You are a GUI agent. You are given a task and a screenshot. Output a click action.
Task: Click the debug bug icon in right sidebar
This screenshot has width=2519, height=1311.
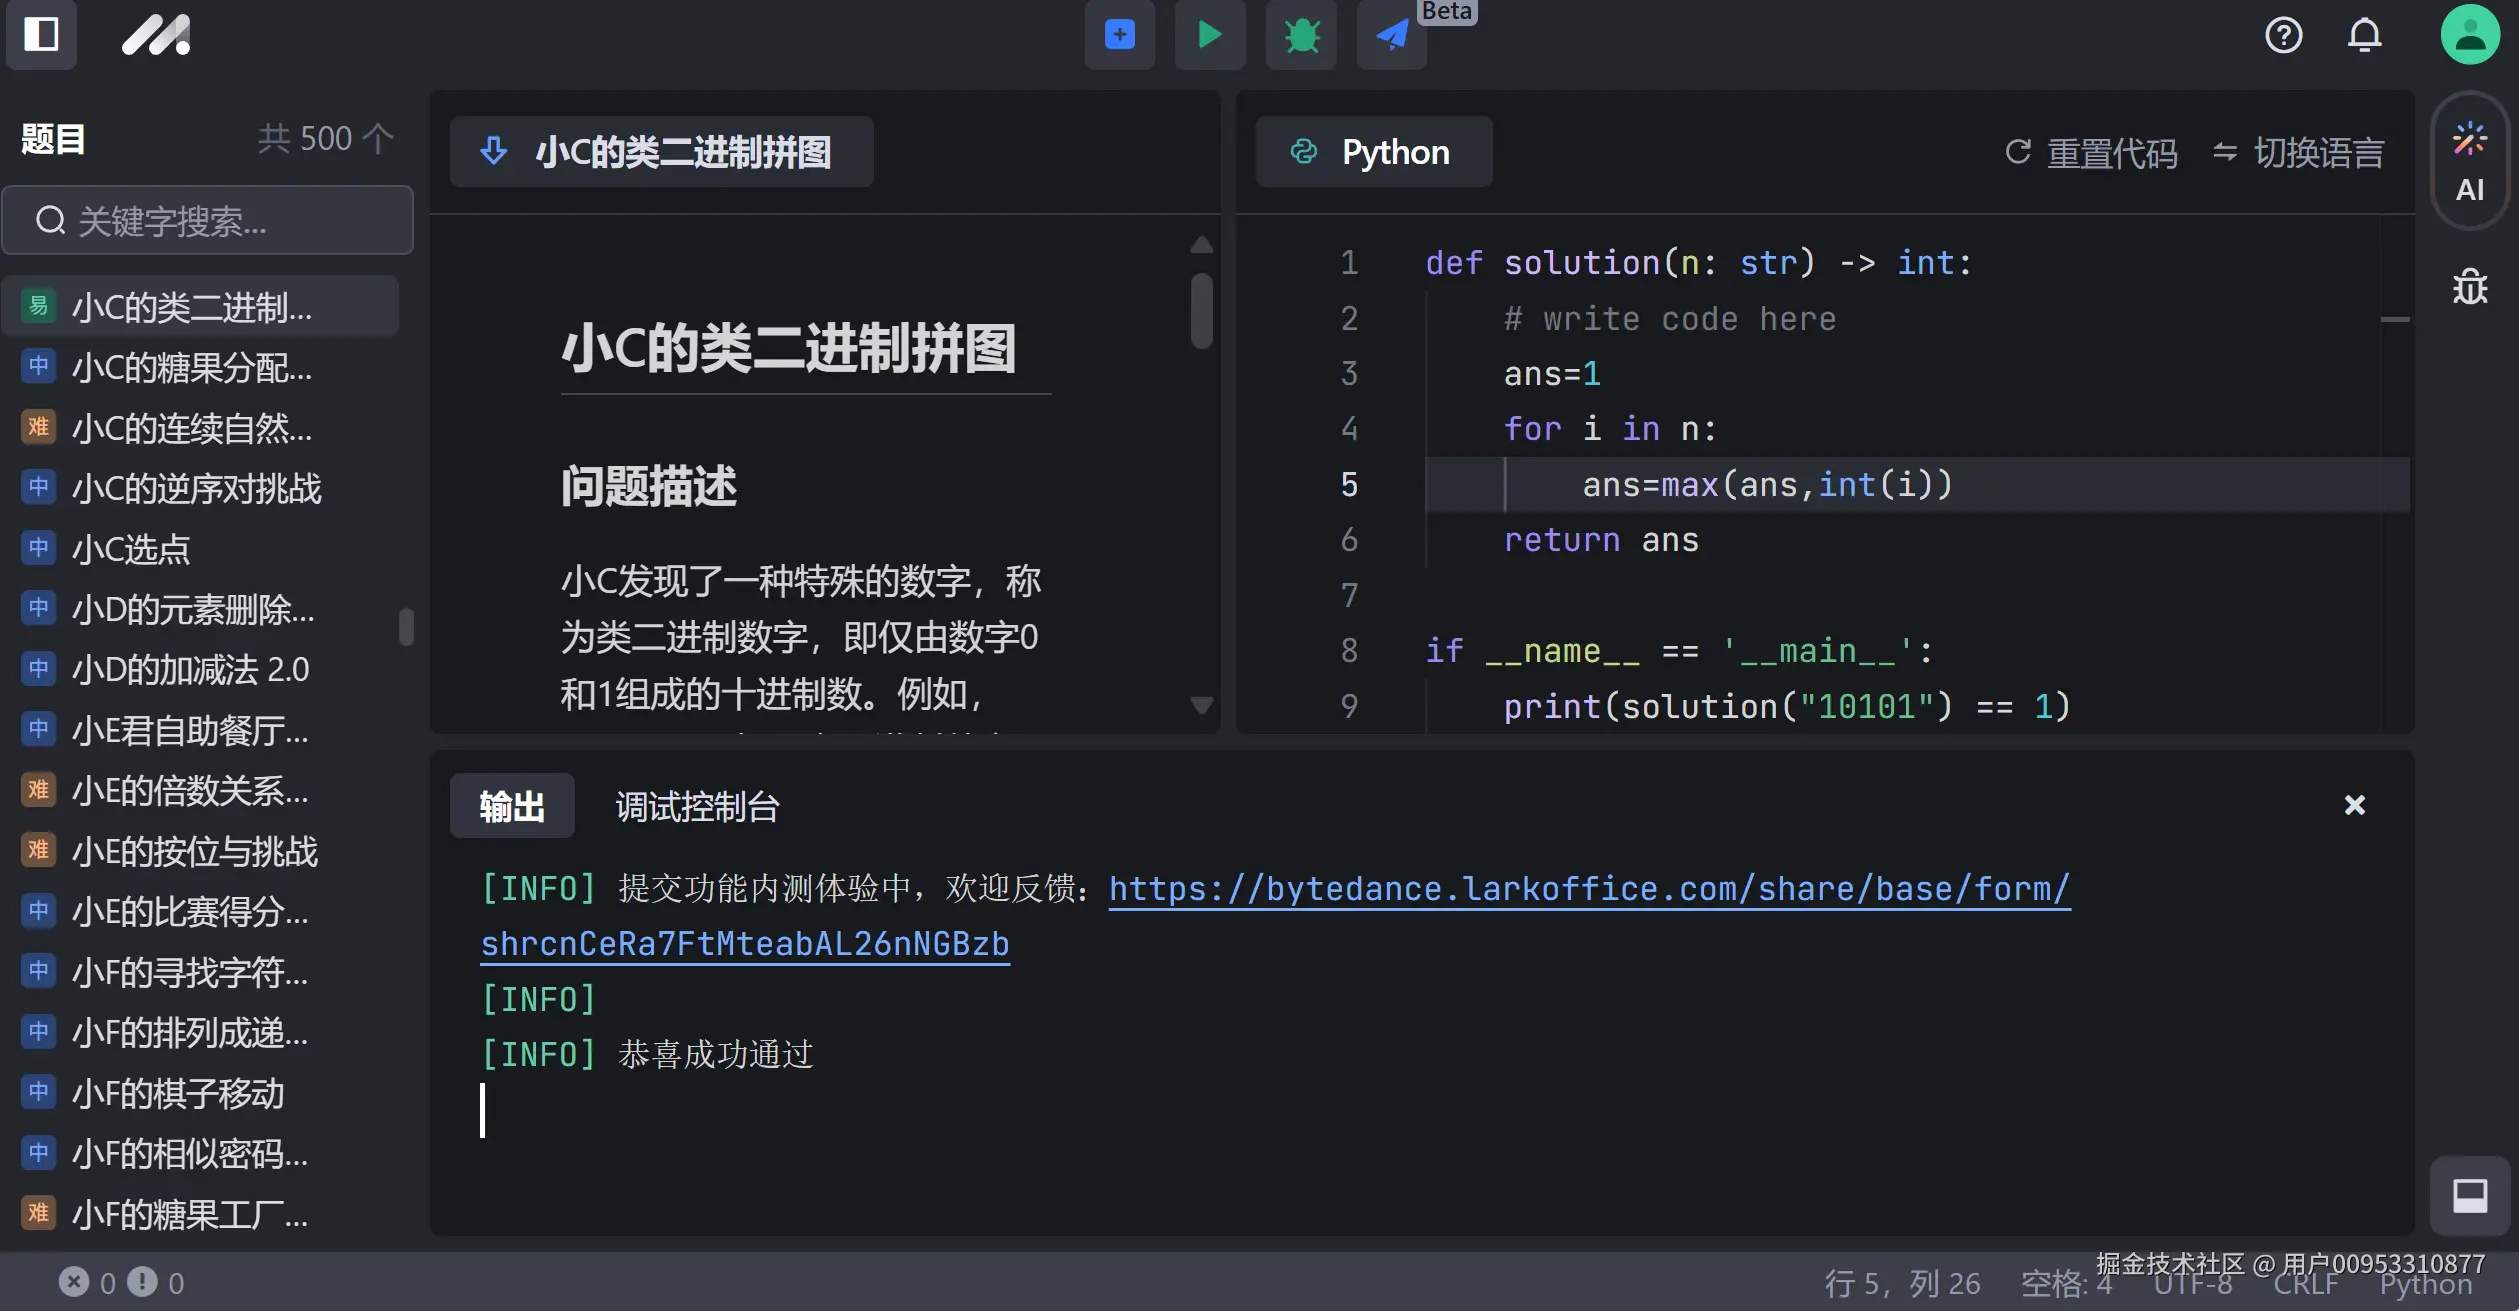(x=2469, y=287)
